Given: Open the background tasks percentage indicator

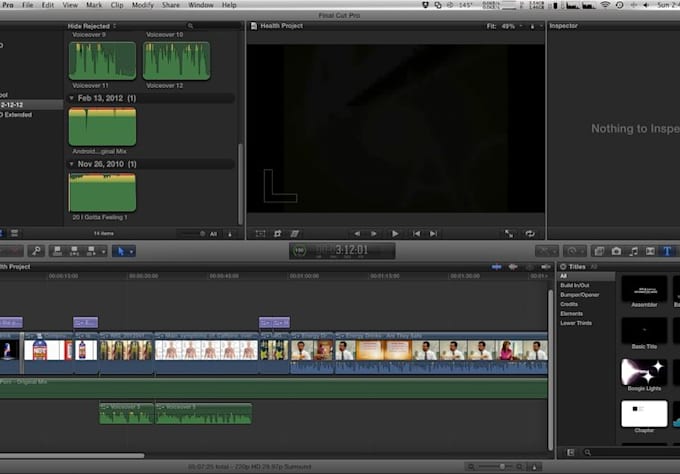Looking at the screenshot, I should pos(299,251).
